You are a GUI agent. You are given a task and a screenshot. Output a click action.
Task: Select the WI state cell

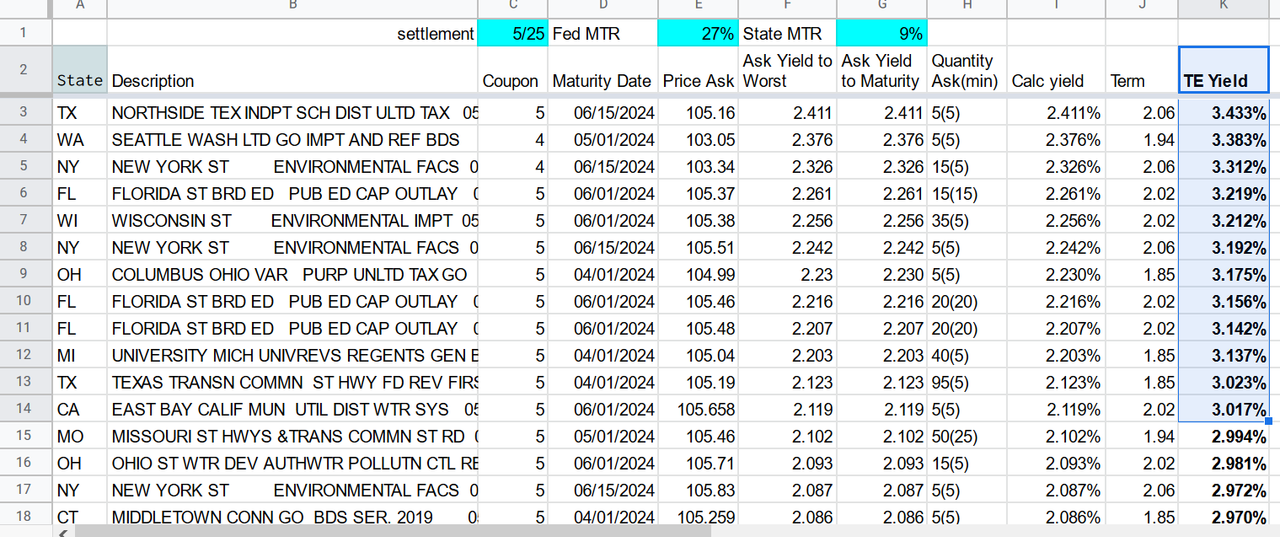[79, 221]
